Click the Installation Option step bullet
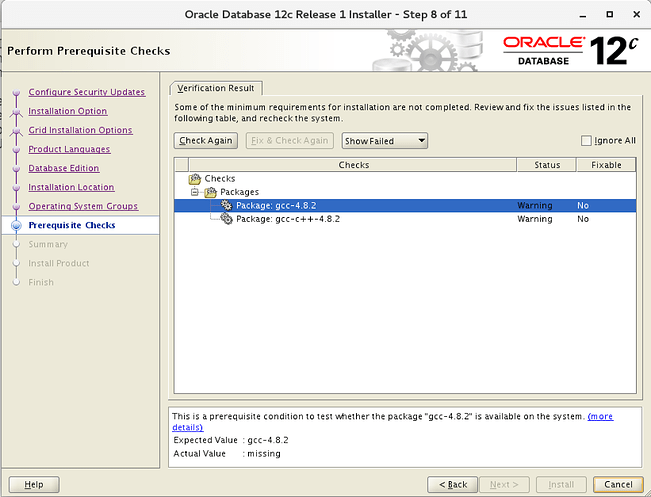651x497 pixels. (x=16, y=111)
